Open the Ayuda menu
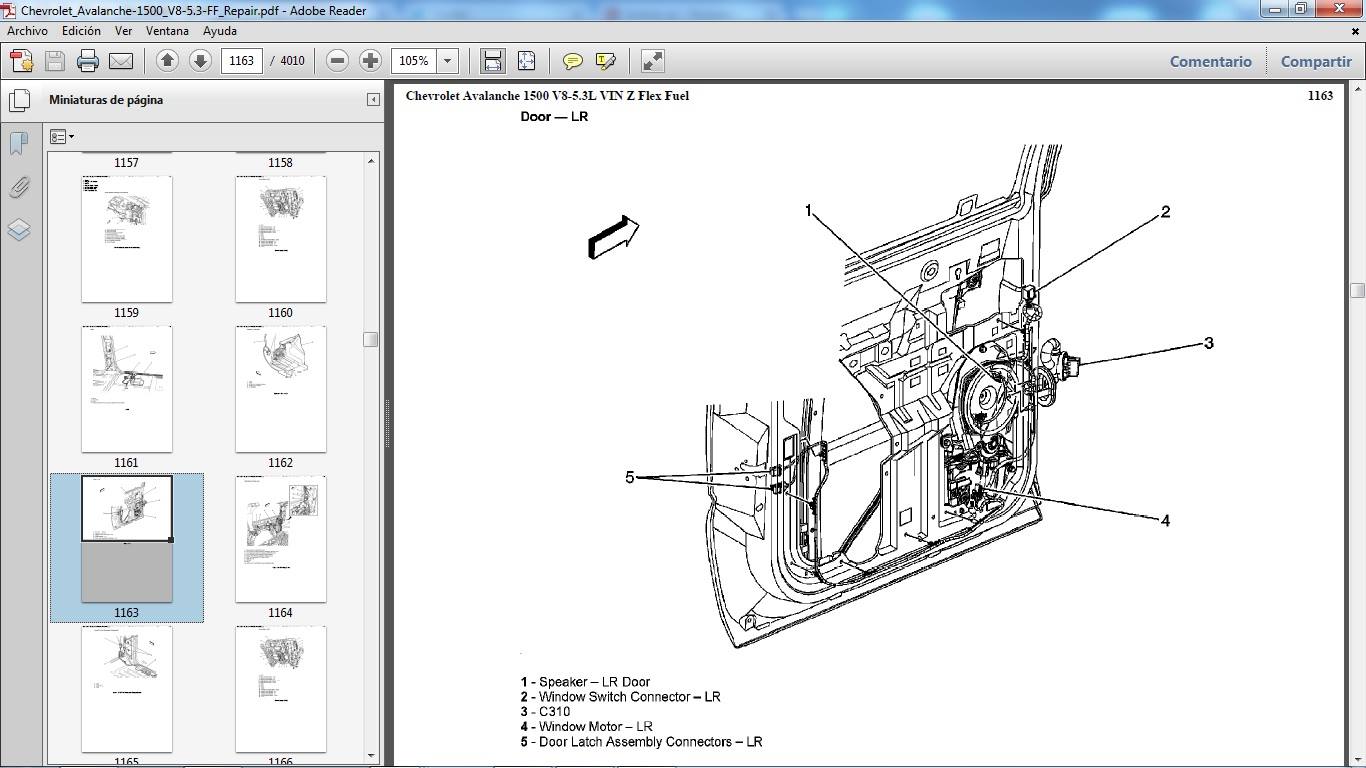This screenshot has height=768, width=1366. click(219, 31)
